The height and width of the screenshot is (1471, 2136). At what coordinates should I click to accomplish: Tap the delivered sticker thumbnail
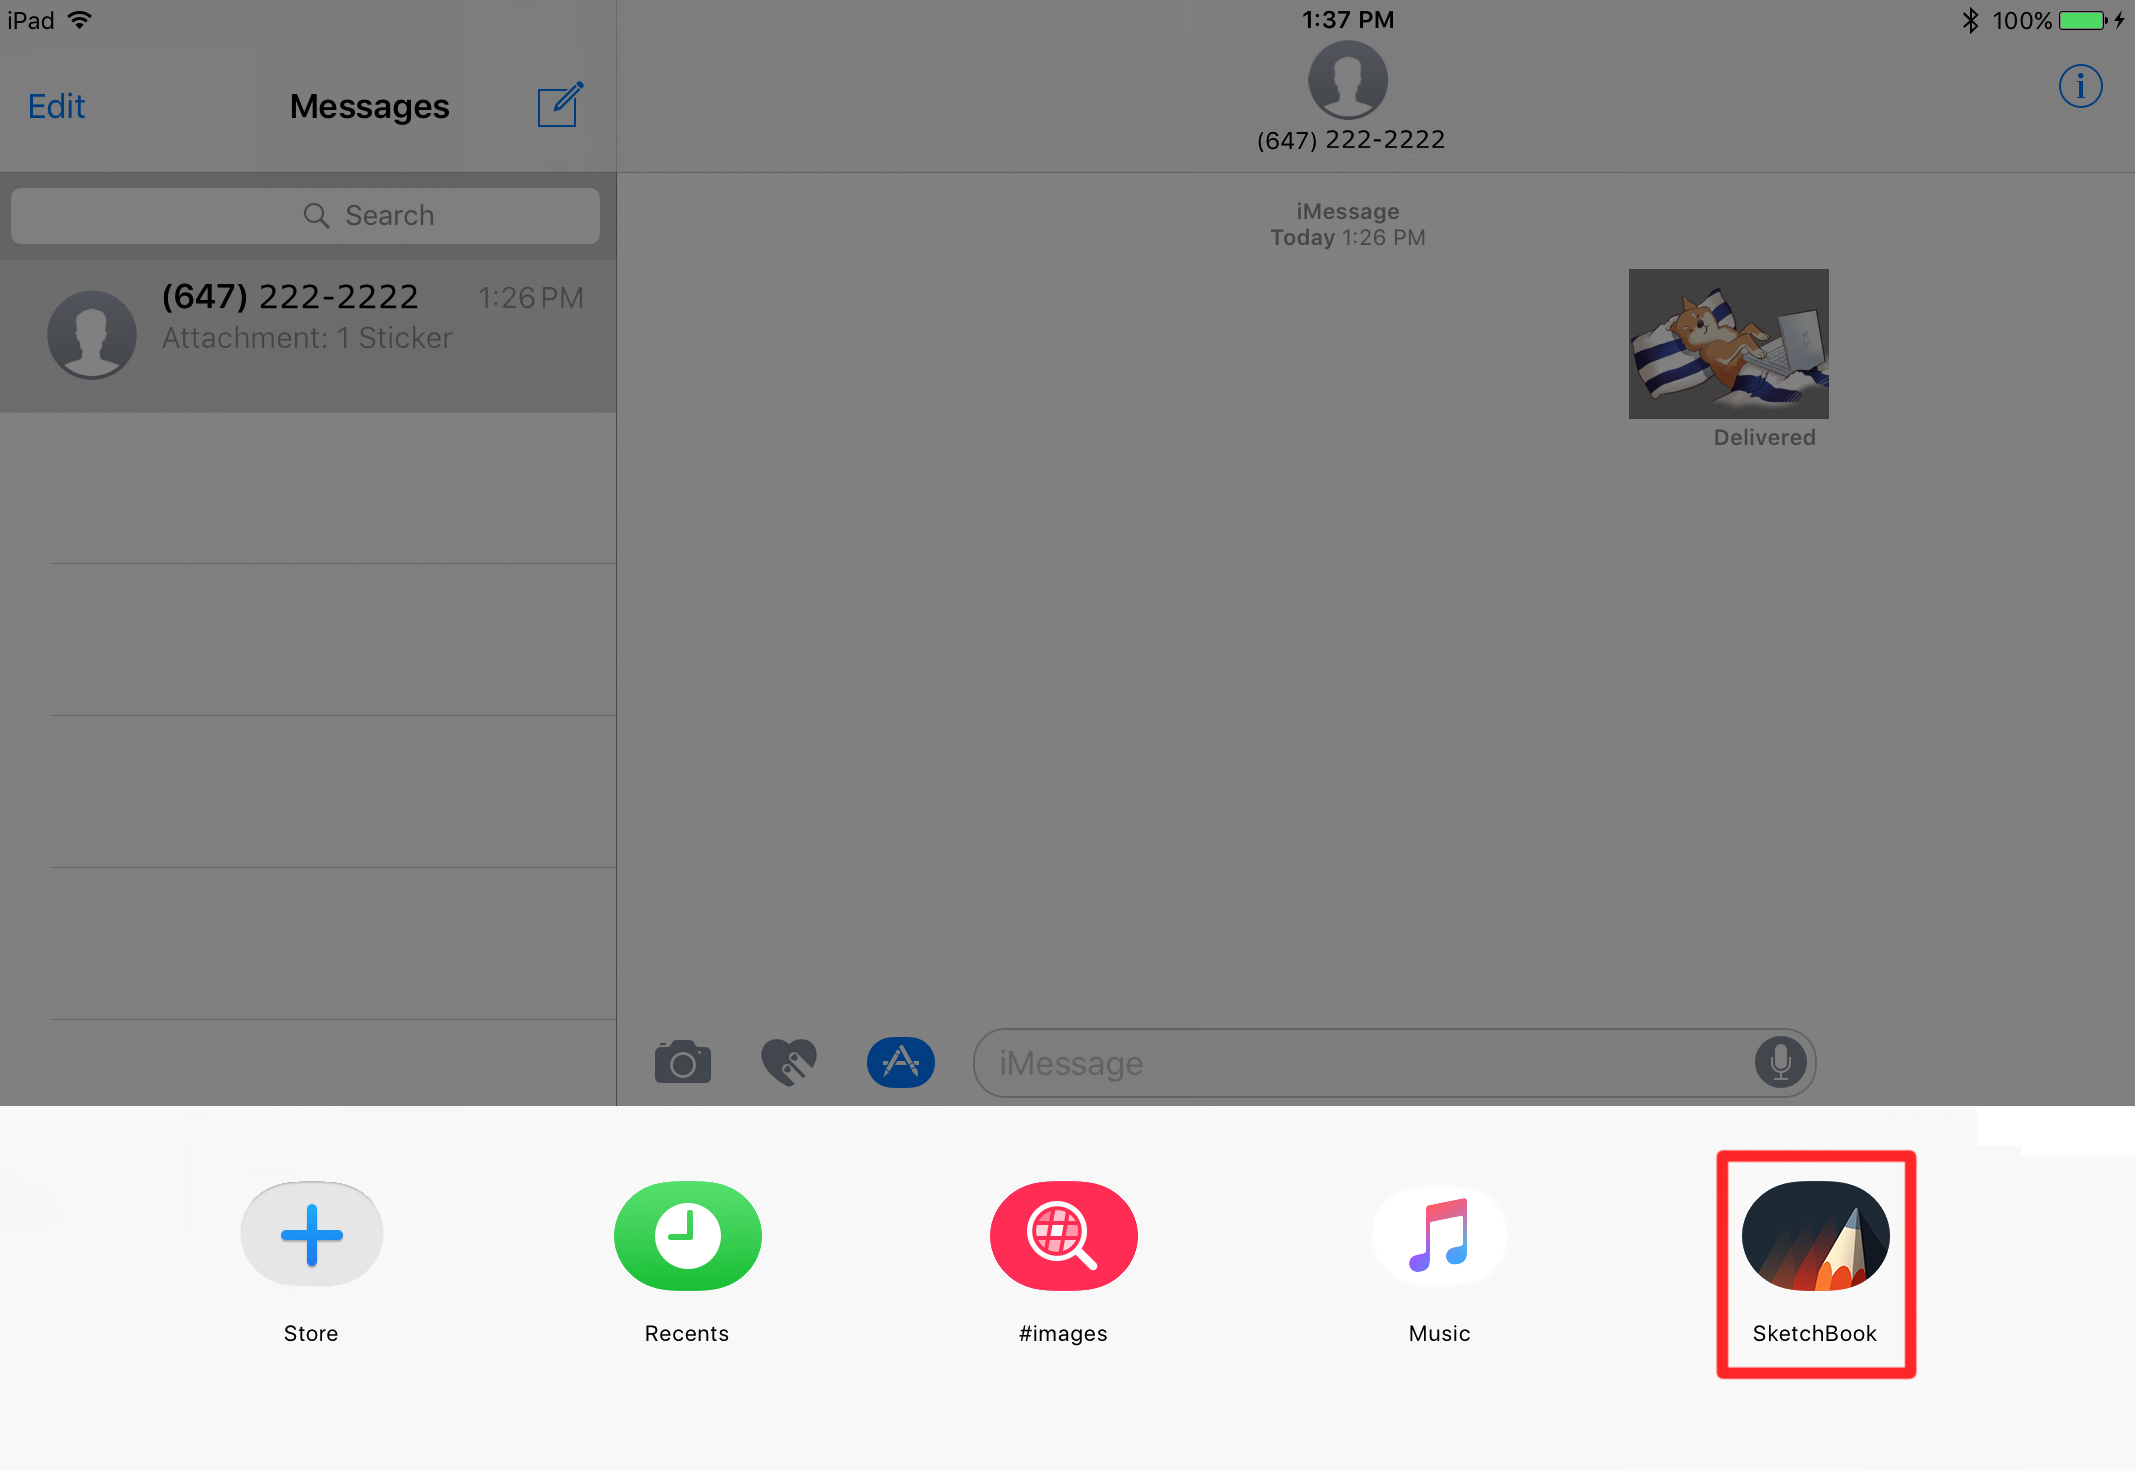1730,341
